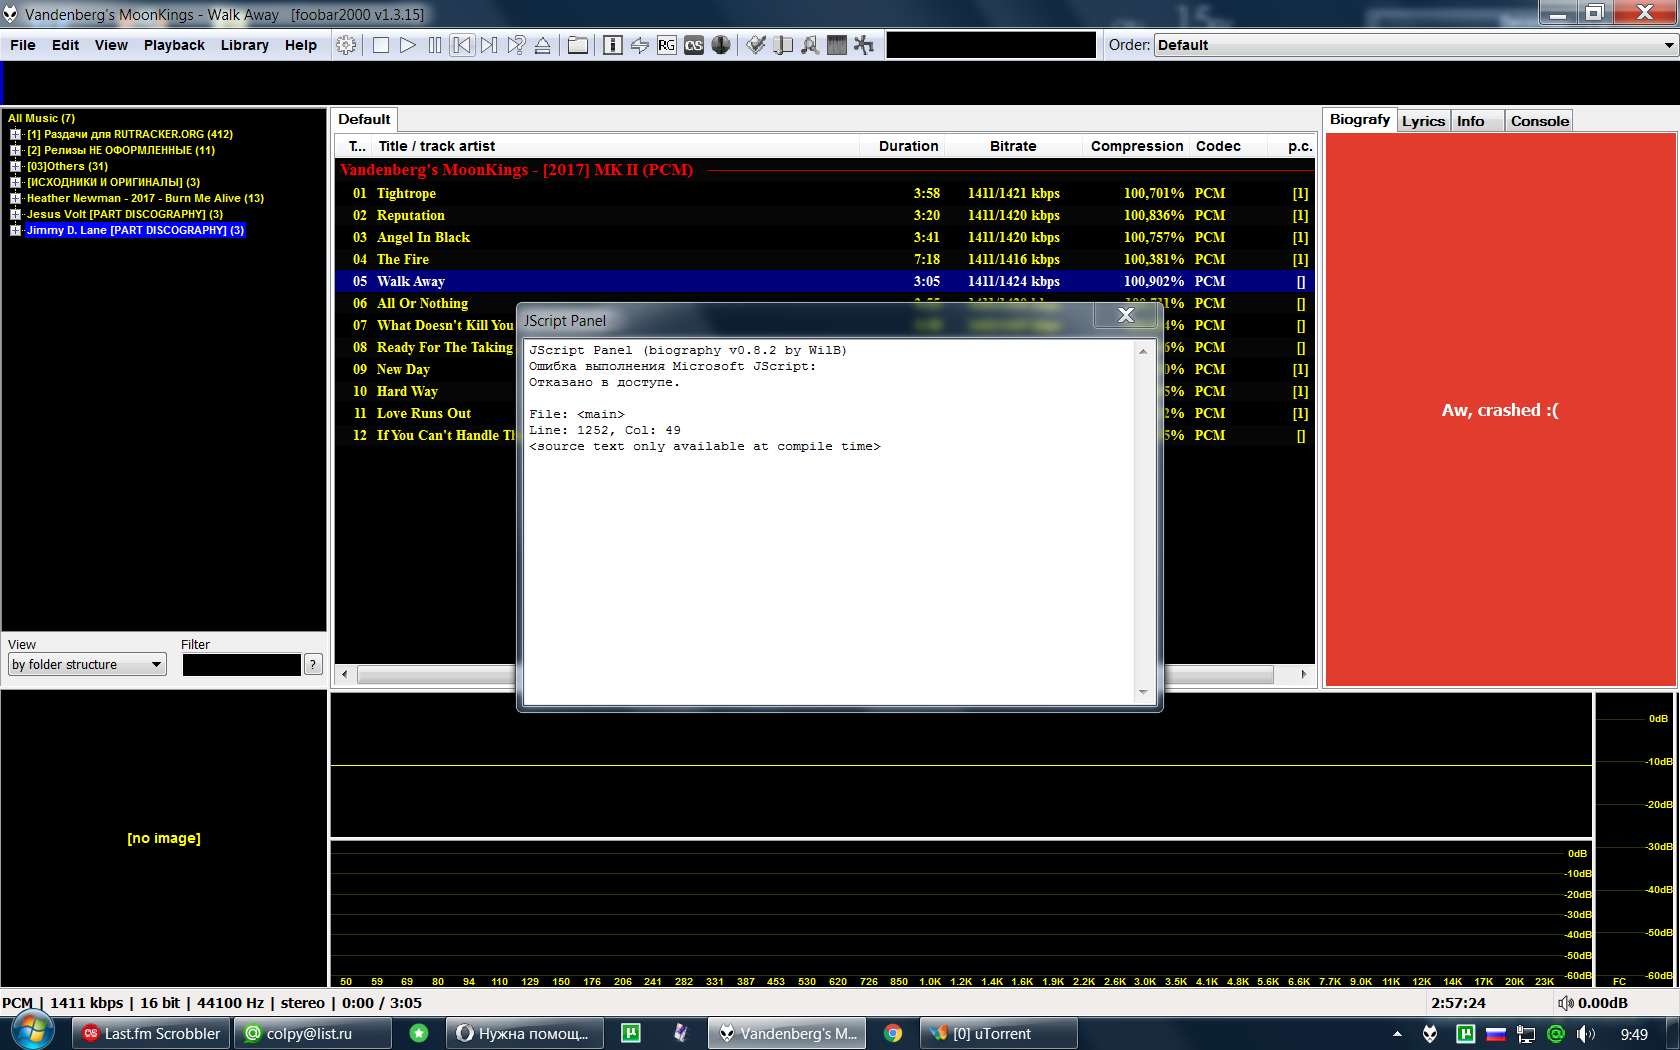Switch to the Console tab
The height and width of the screenshot is (1050, 1680).
click(x=1539, y=121)
